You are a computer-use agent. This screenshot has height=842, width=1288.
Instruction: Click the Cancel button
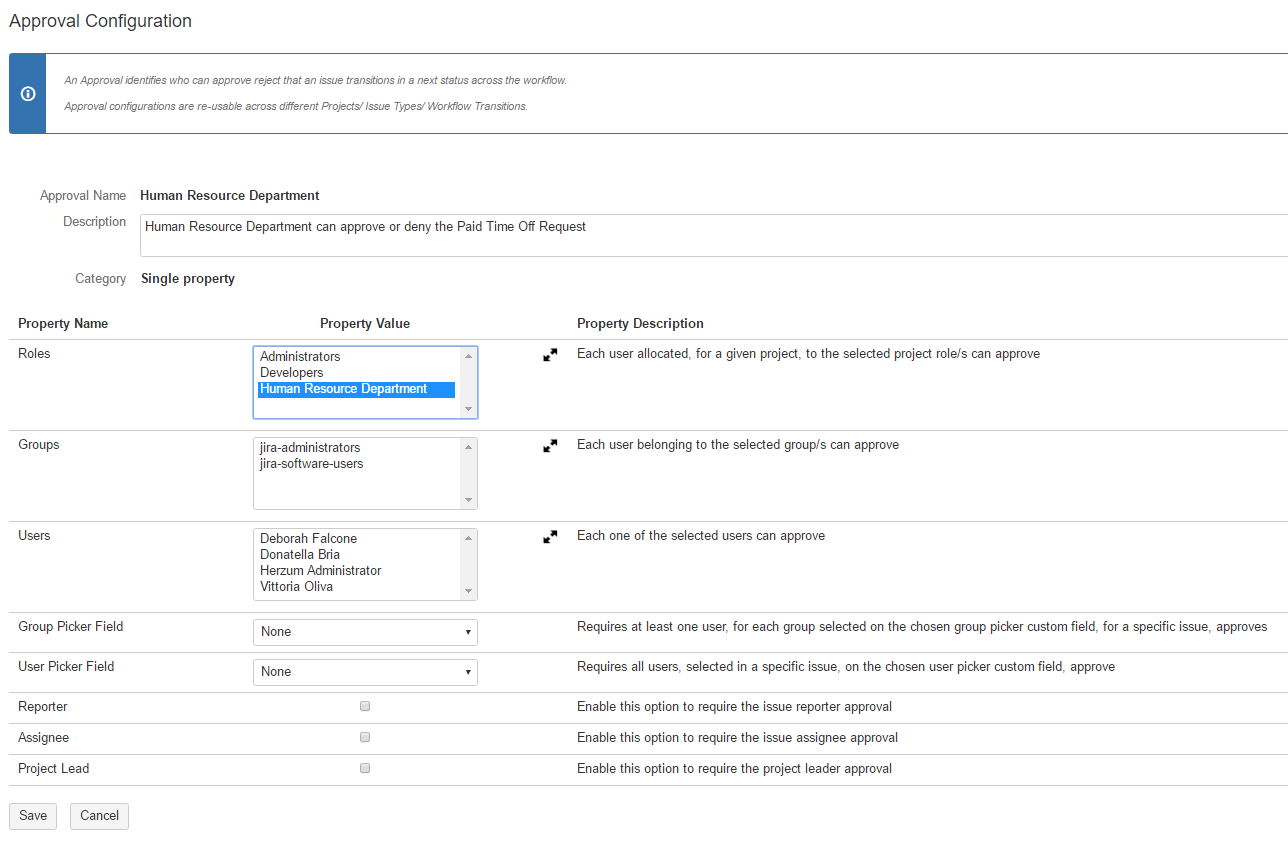tap(99, 816)
